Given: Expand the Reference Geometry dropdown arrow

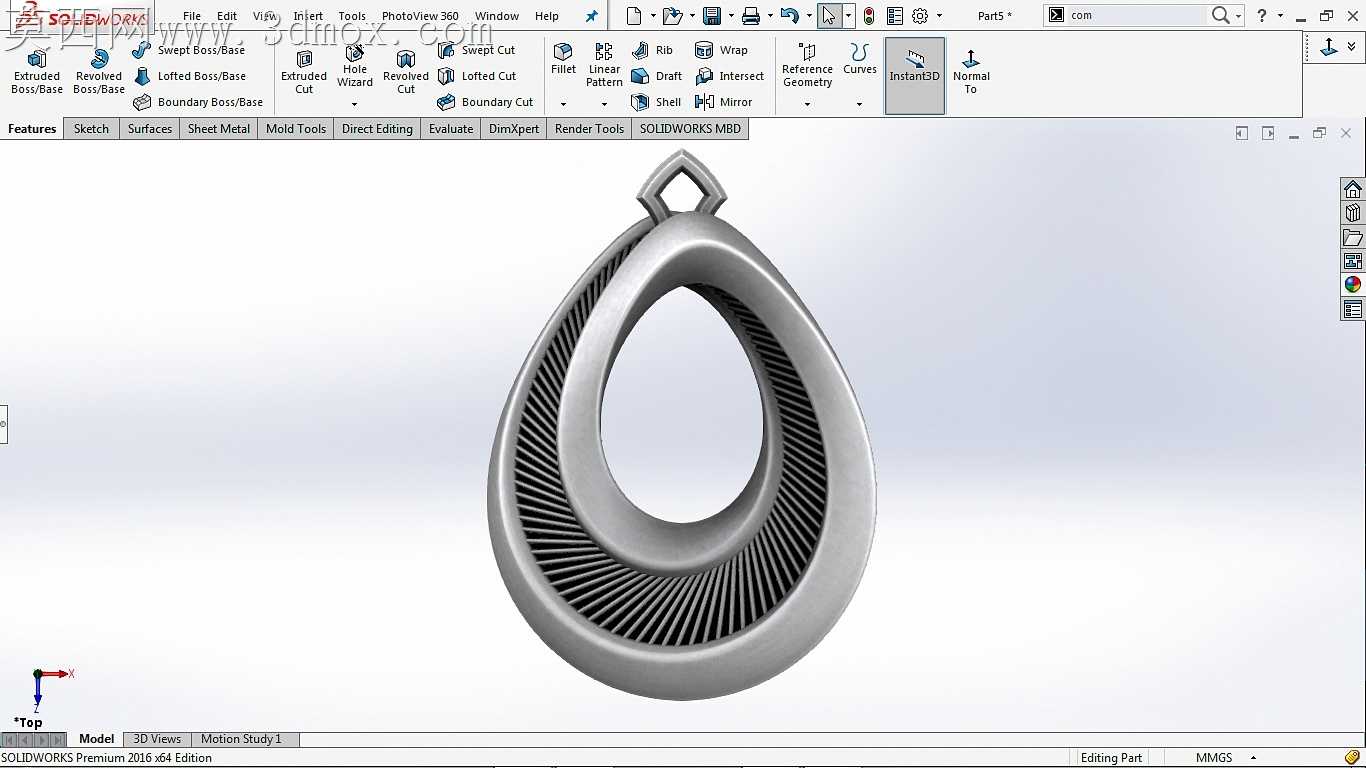Looking at the screenshot, I should click(807, 104).
